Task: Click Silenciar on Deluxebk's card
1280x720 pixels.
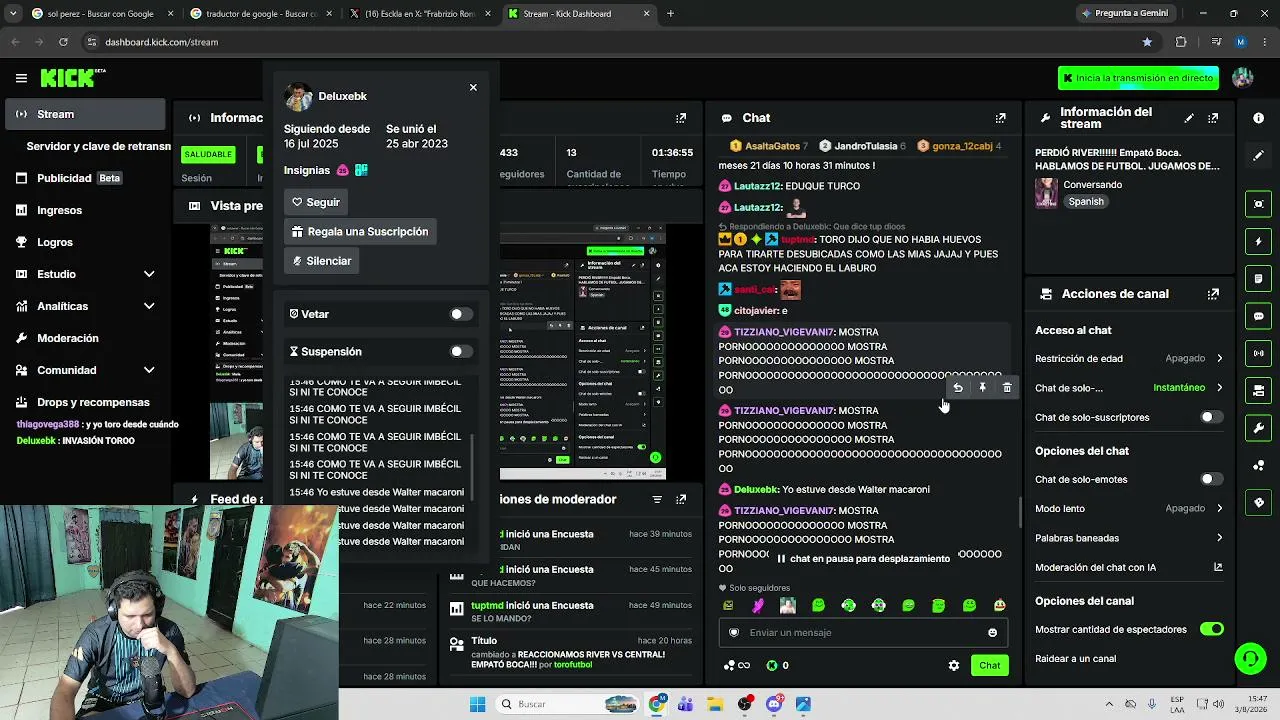Action: click(321, 261)
